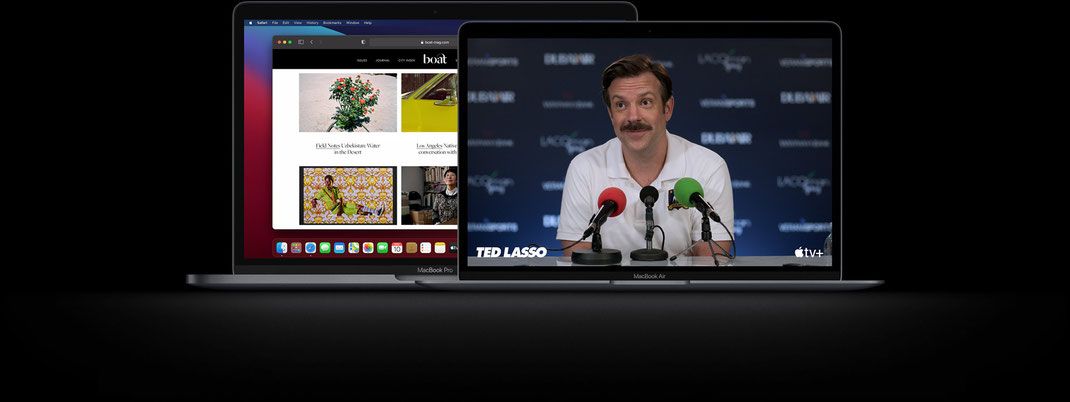Launch Safari from the Dock
The height and width of the screenshot is (402, 1070).
[x=310, y=248]
